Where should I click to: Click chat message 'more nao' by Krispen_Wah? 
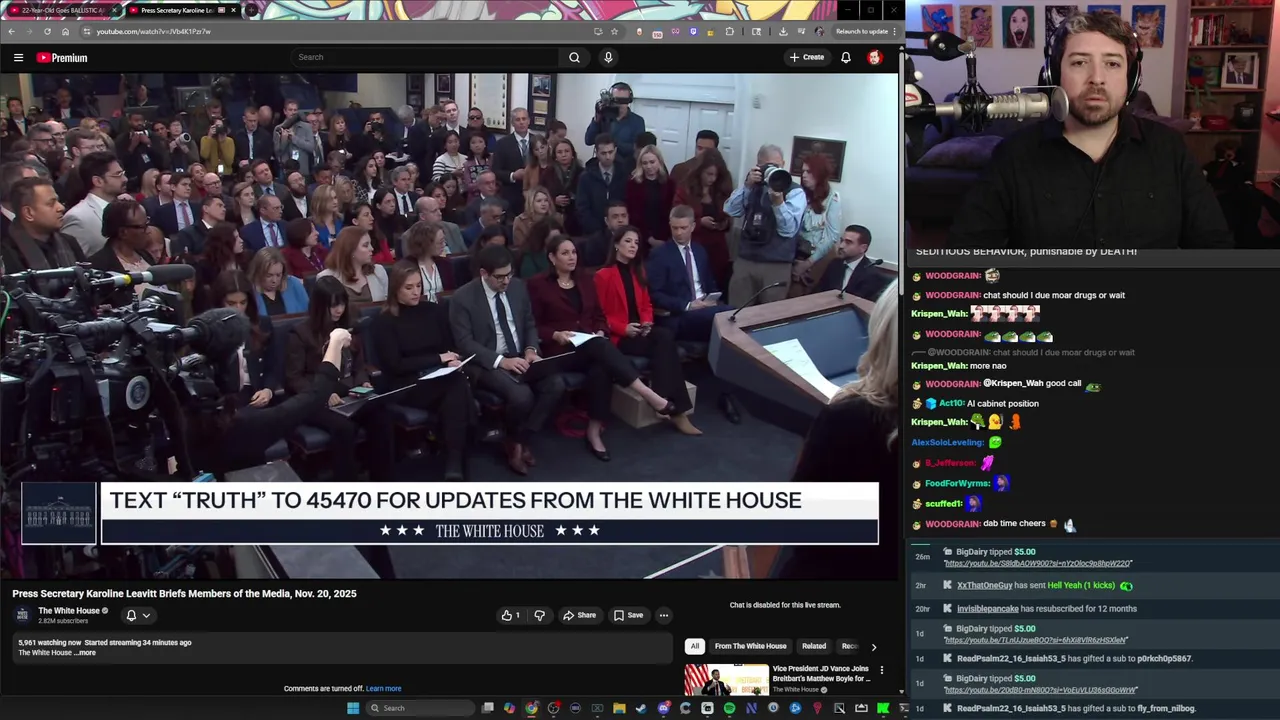988,366
